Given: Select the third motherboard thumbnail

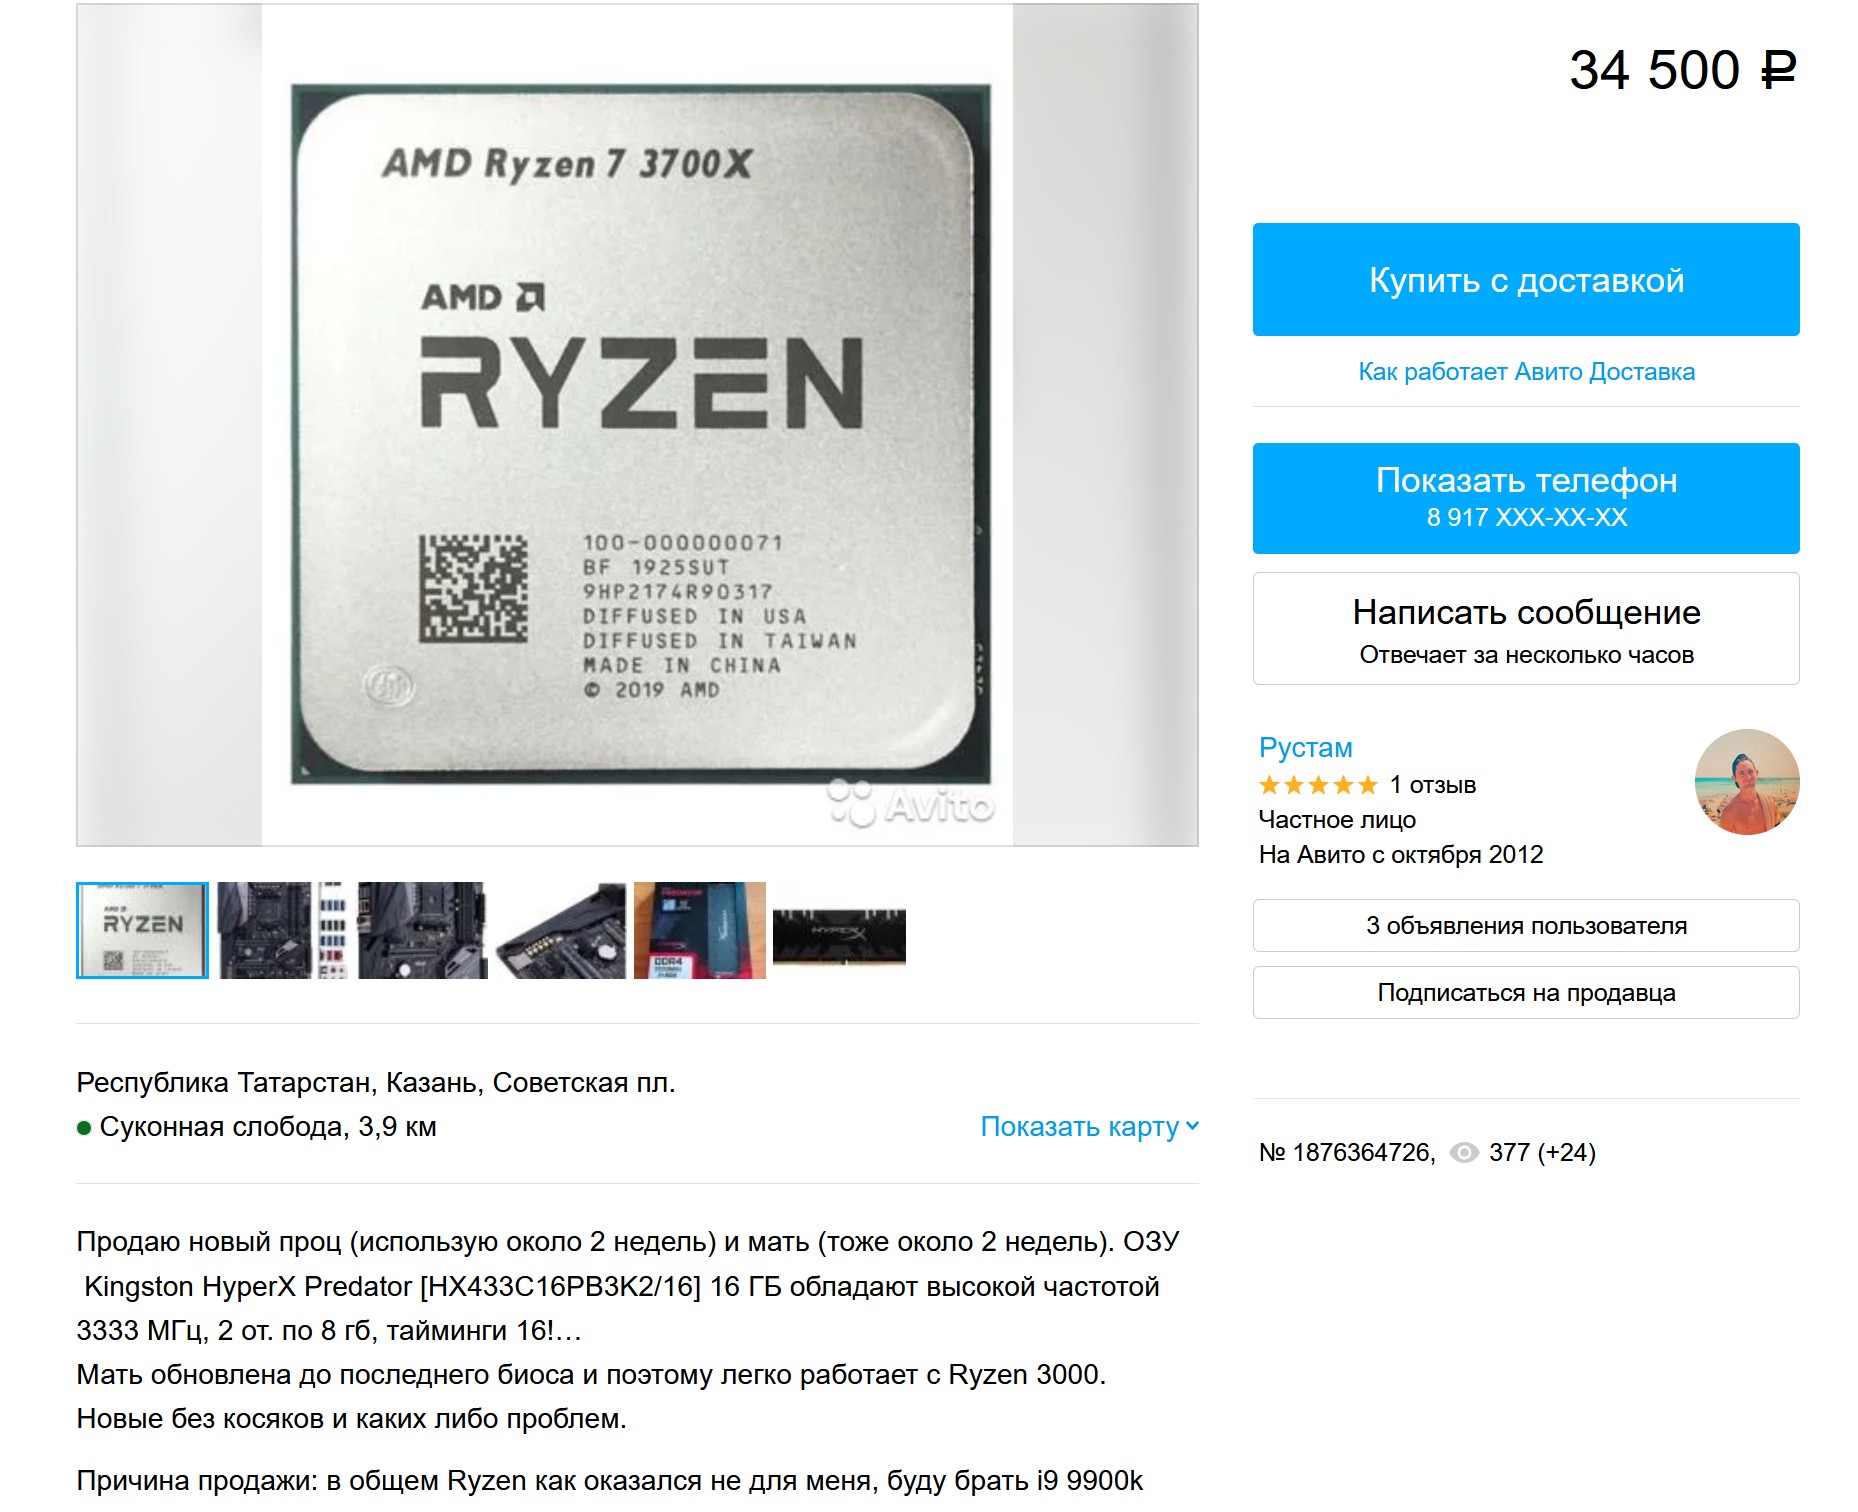Looking at the screenshot, I should point(423,930).
